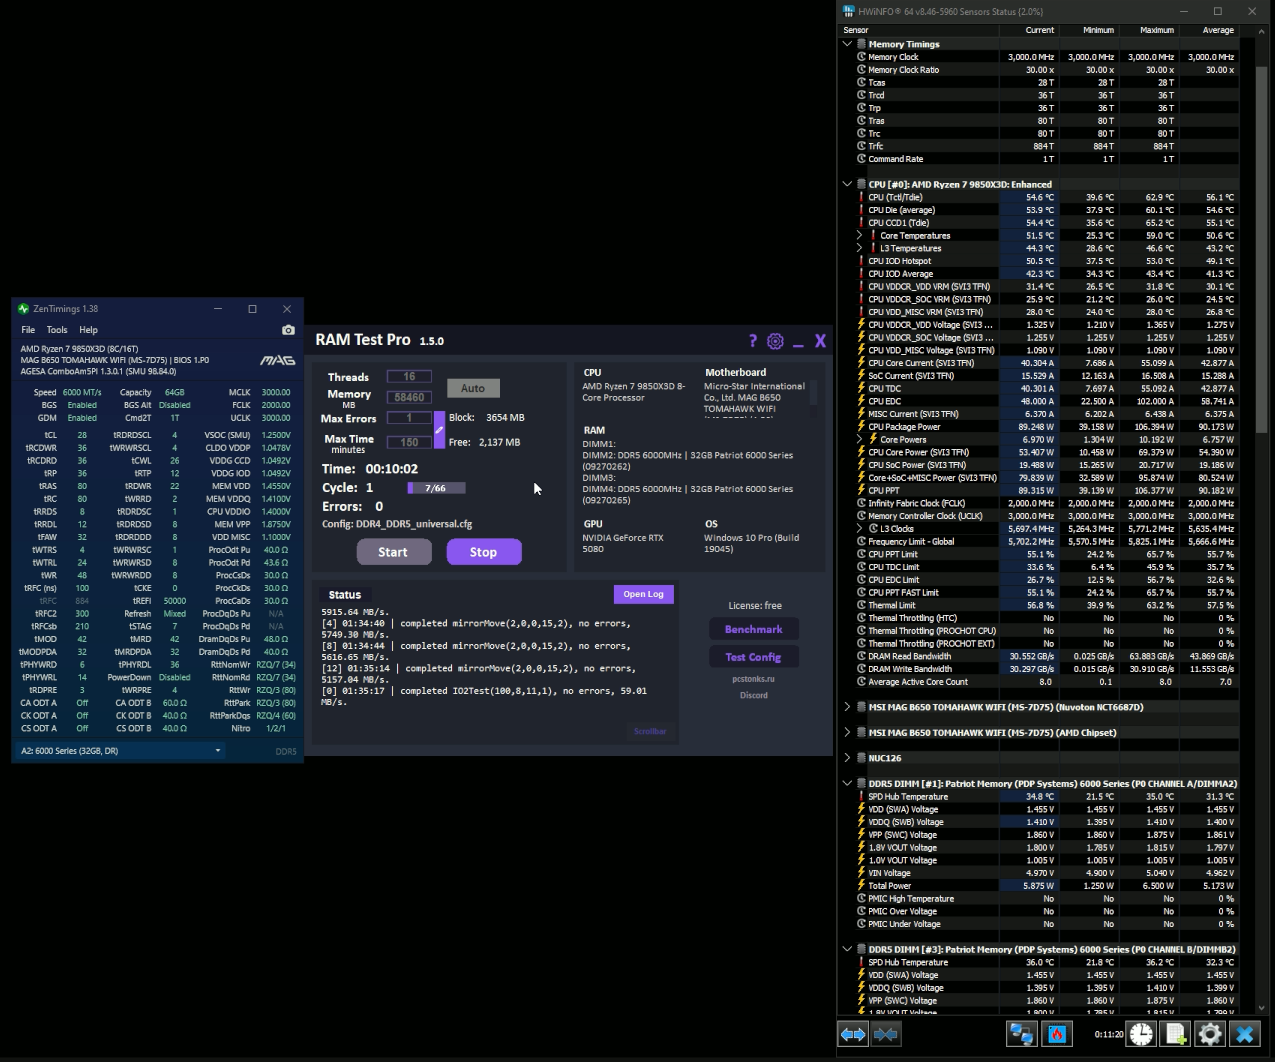Open RAM Test Pro settings gear
Image resolution: width=1275 pixels, height=1062 pixels.
tap(775, 341)
